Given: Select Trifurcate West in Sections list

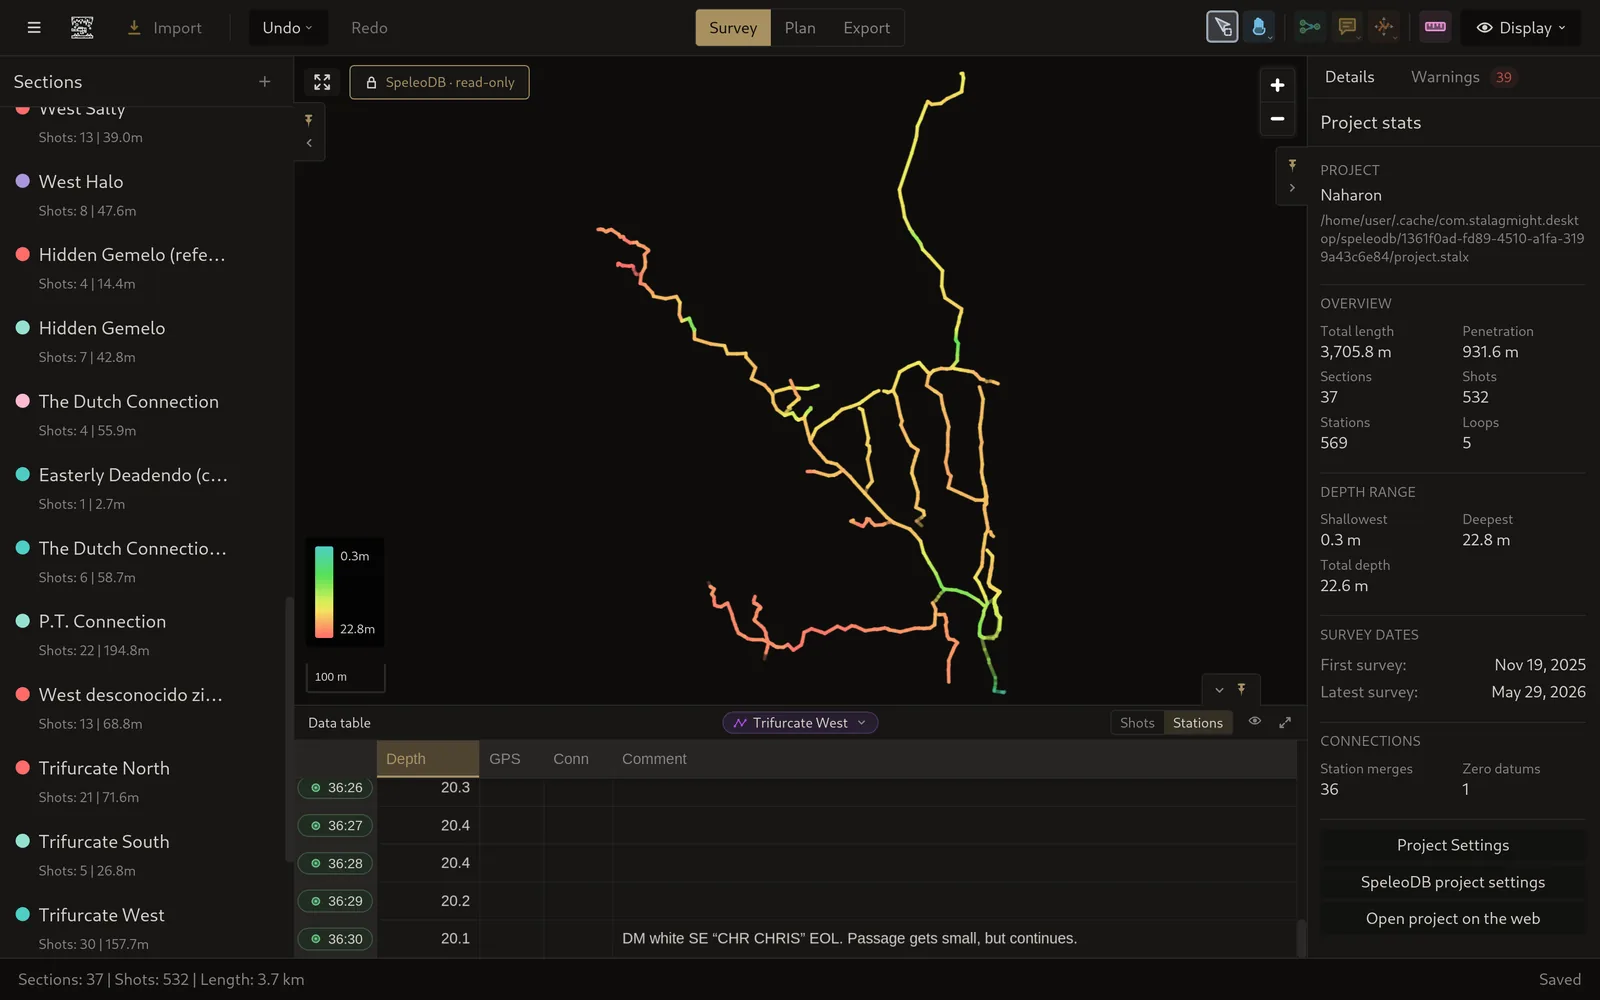Looking at the screenshot, I should pyautogui.click(x=143, y=928).
